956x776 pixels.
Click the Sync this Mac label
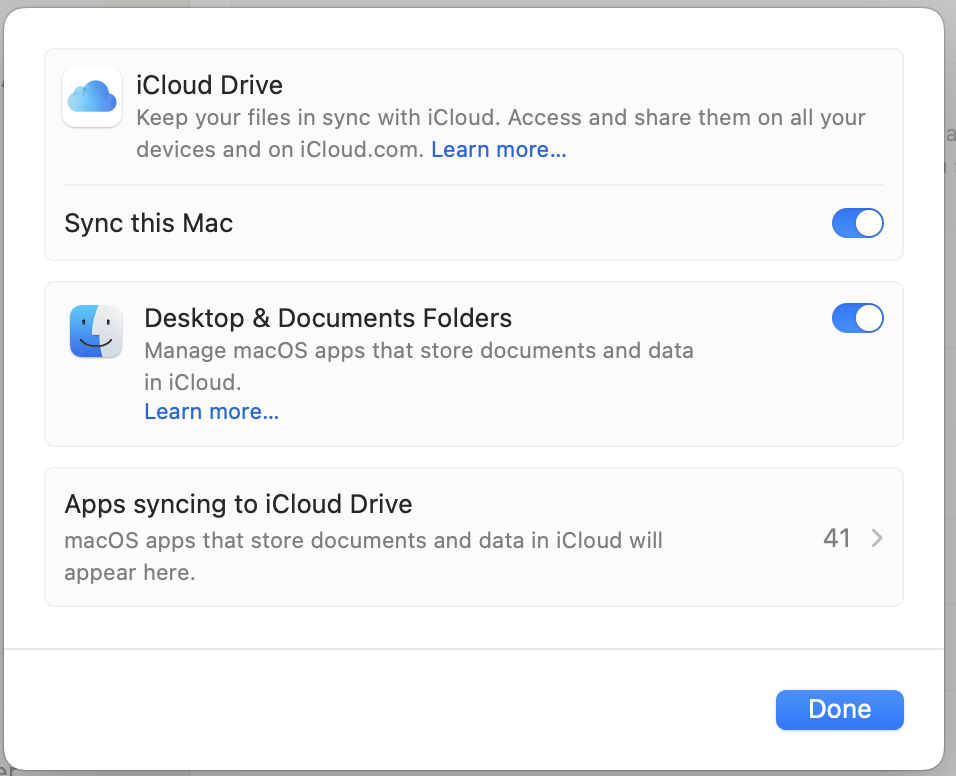click(x=148, y=223)
